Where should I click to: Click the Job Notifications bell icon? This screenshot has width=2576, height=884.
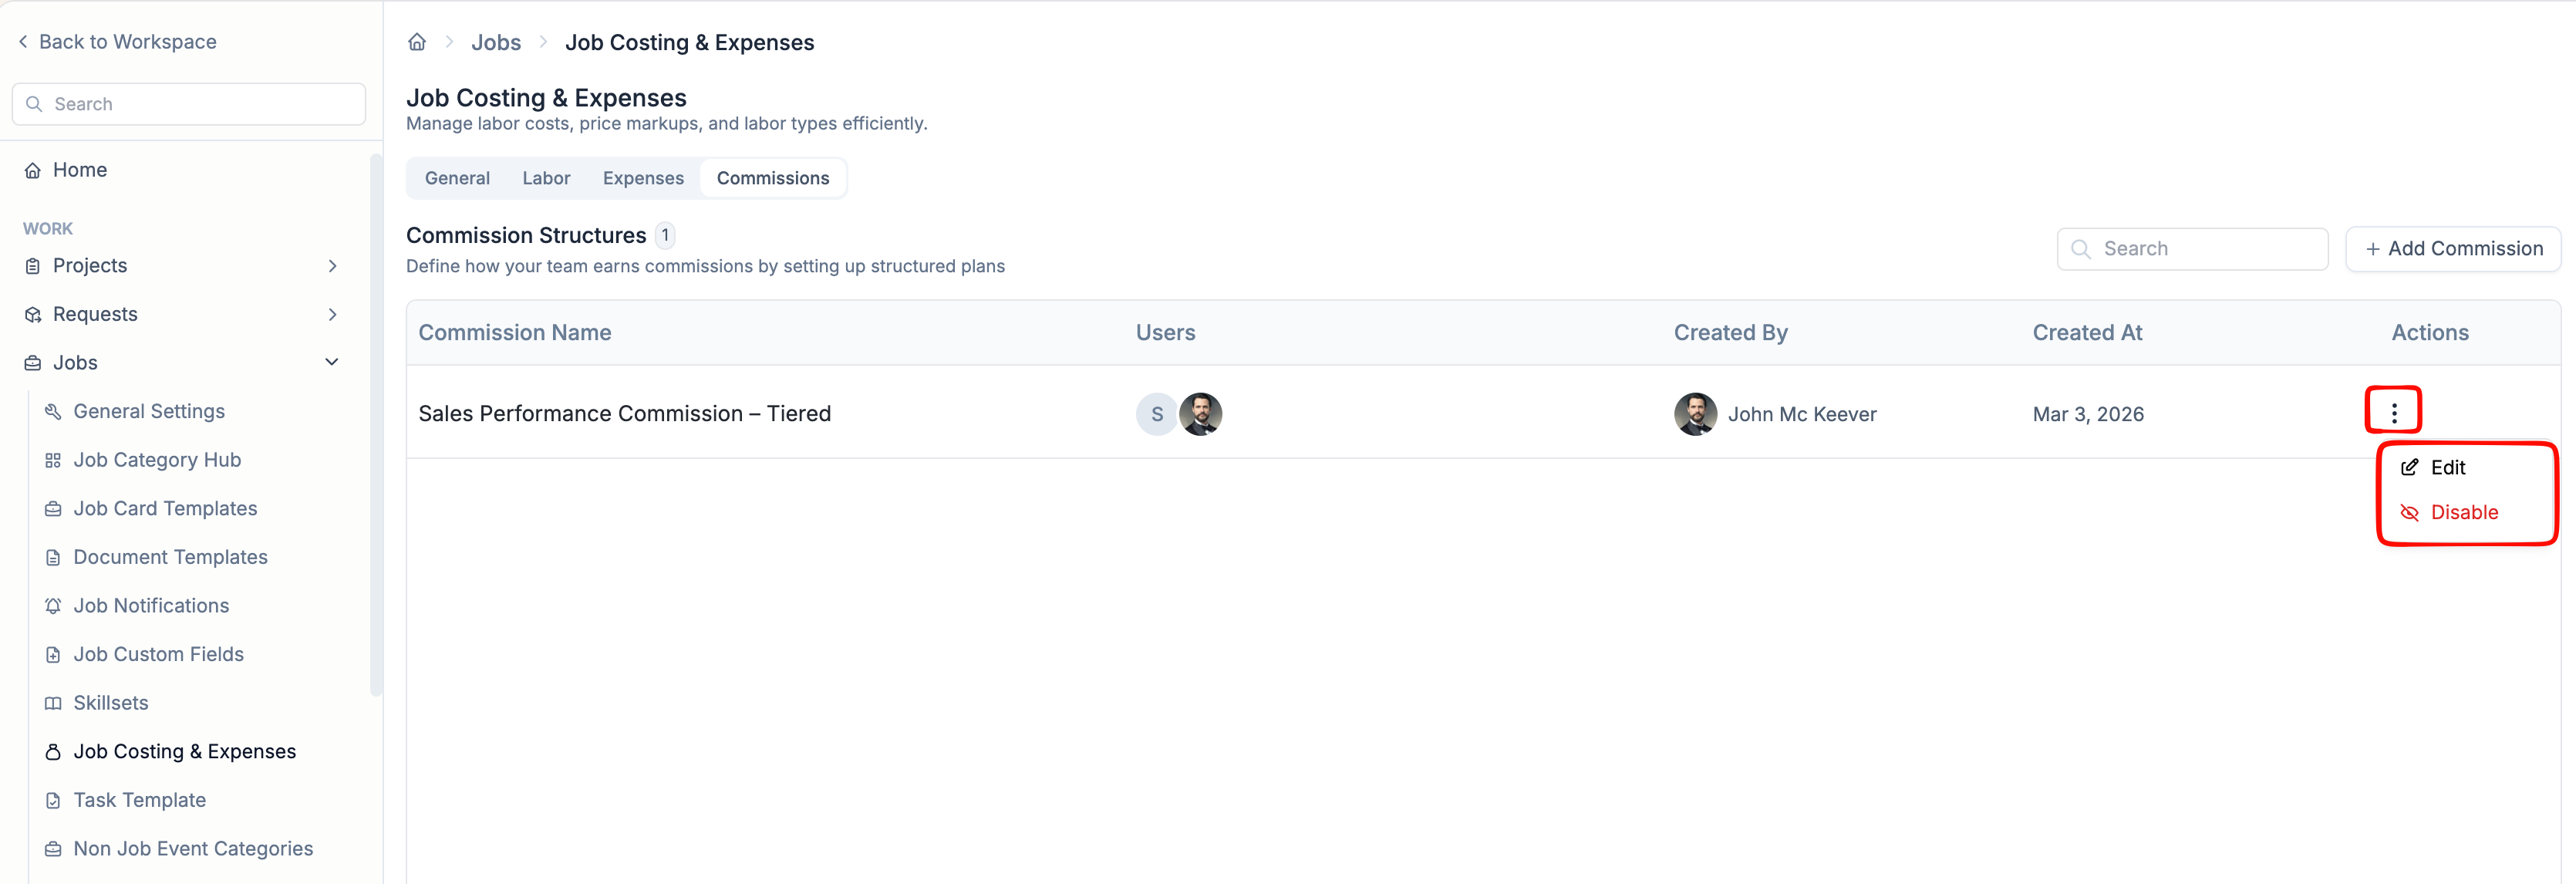coord(53,606)
